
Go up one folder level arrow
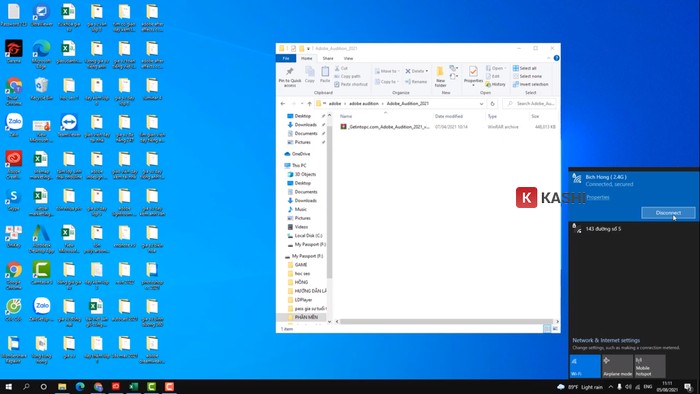[309, 104]
